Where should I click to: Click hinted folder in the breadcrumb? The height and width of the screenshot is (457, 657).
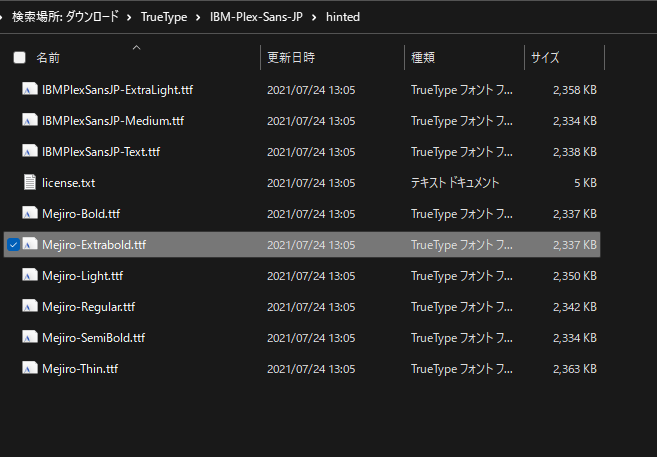(x=343, y=17)
